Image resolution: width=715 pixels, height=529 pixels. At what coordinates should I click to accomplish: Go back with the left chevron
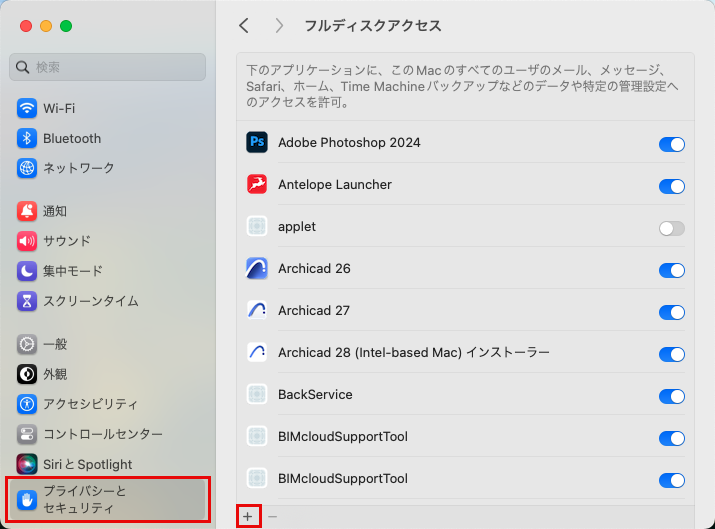tap(244, 26)
